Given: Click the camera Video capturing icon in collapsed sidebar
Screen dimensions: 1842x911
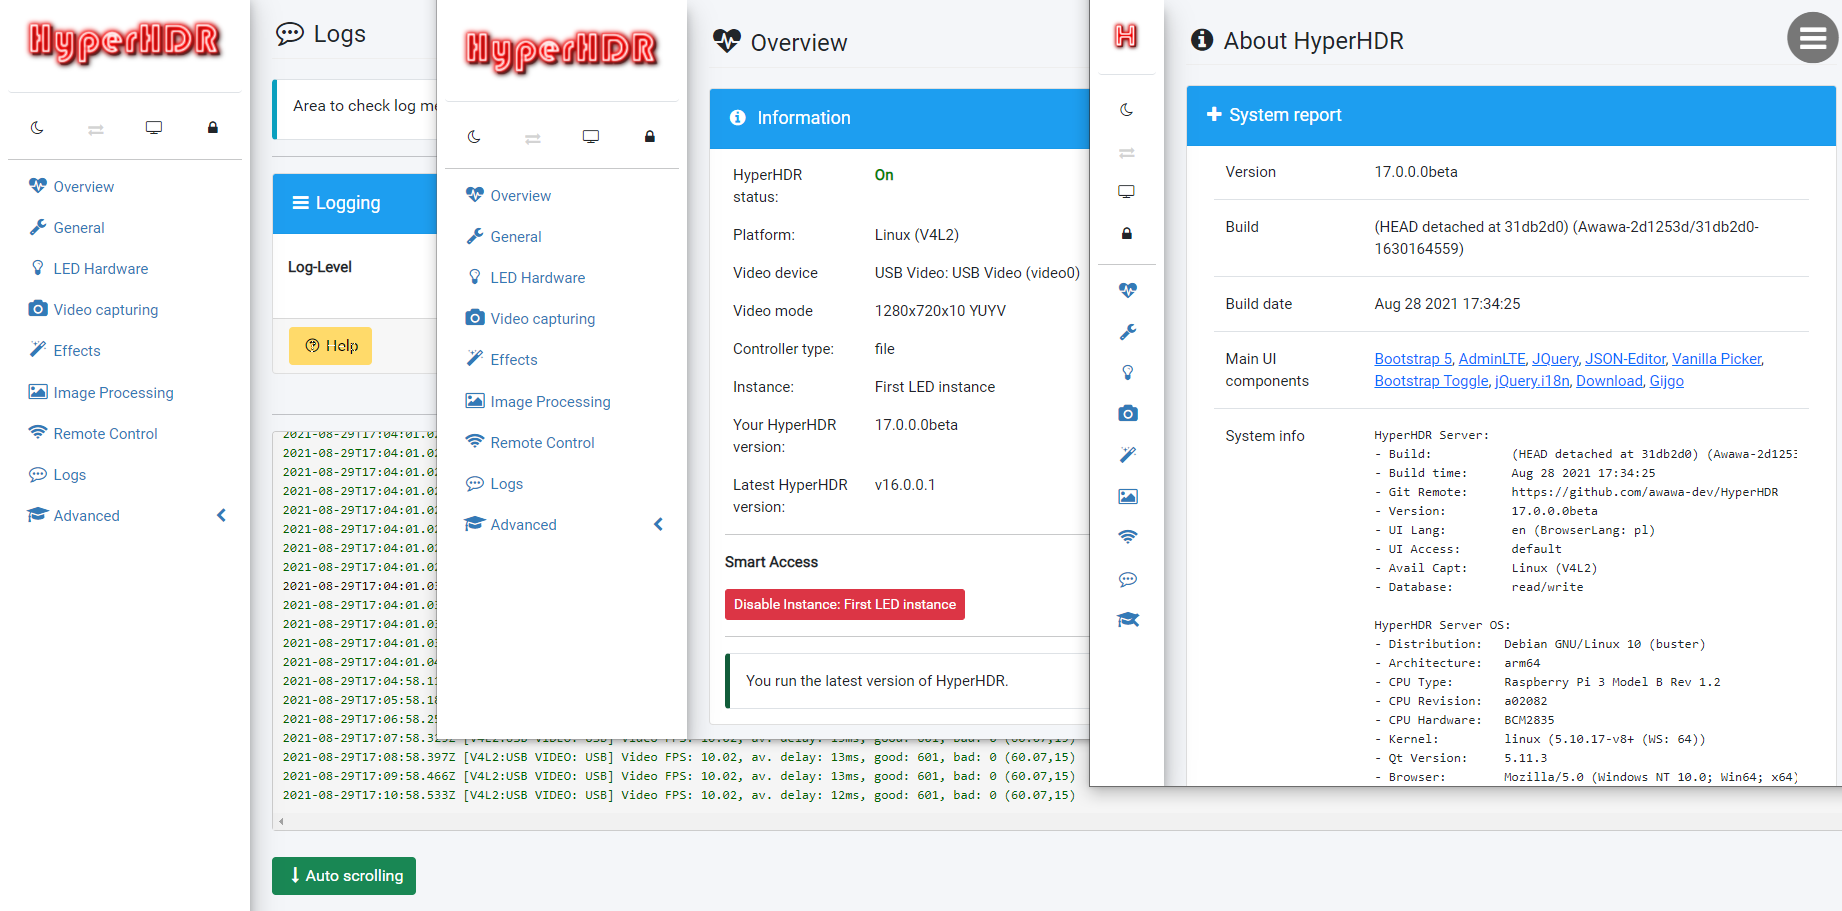Looking at the screenshot, I should (x=1128, y=414).
